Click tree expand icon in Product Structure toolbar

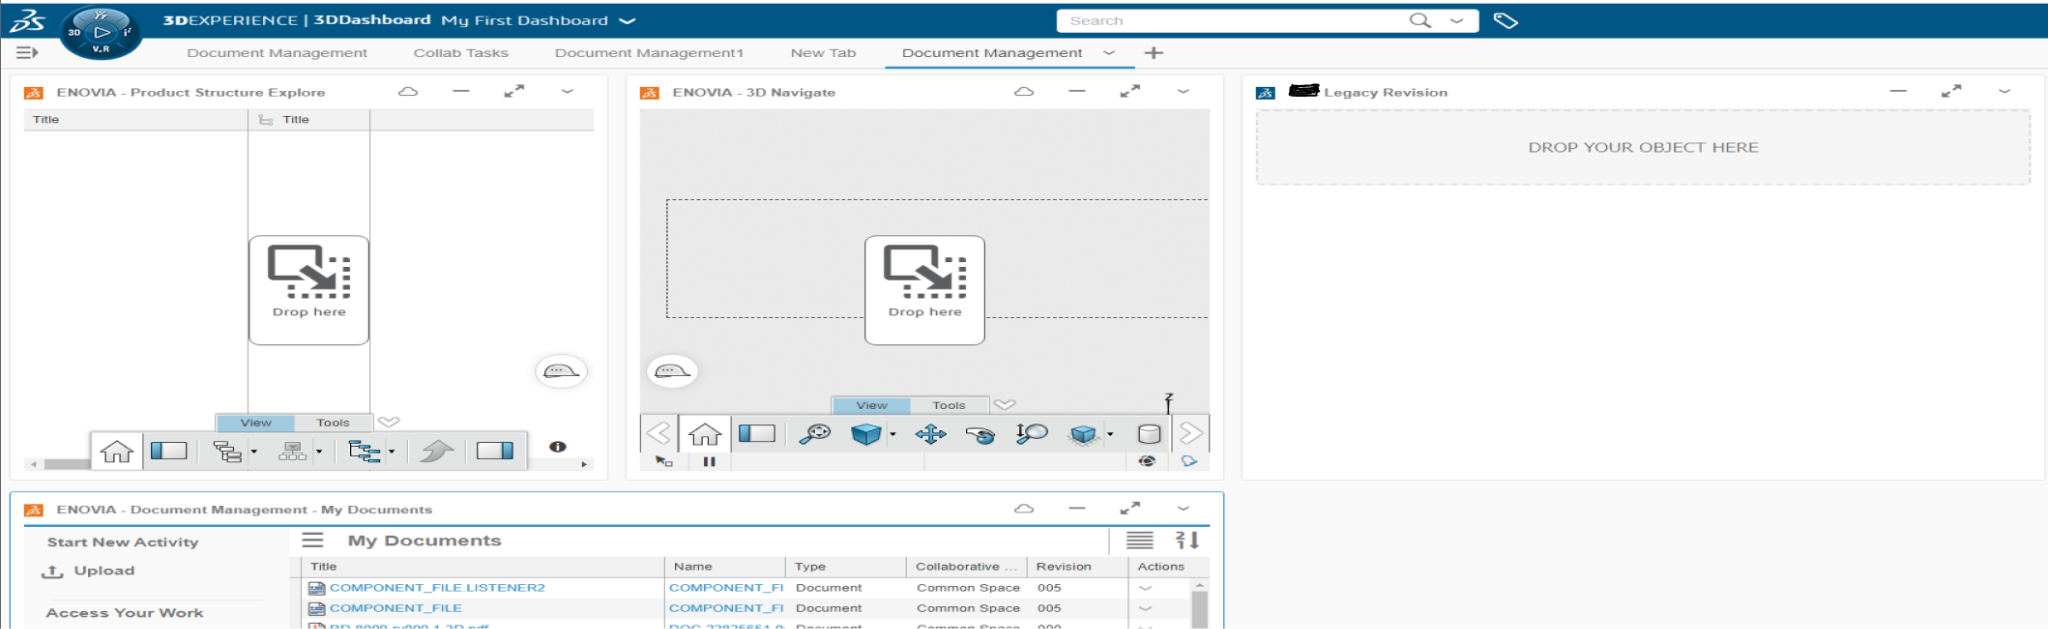228,451
